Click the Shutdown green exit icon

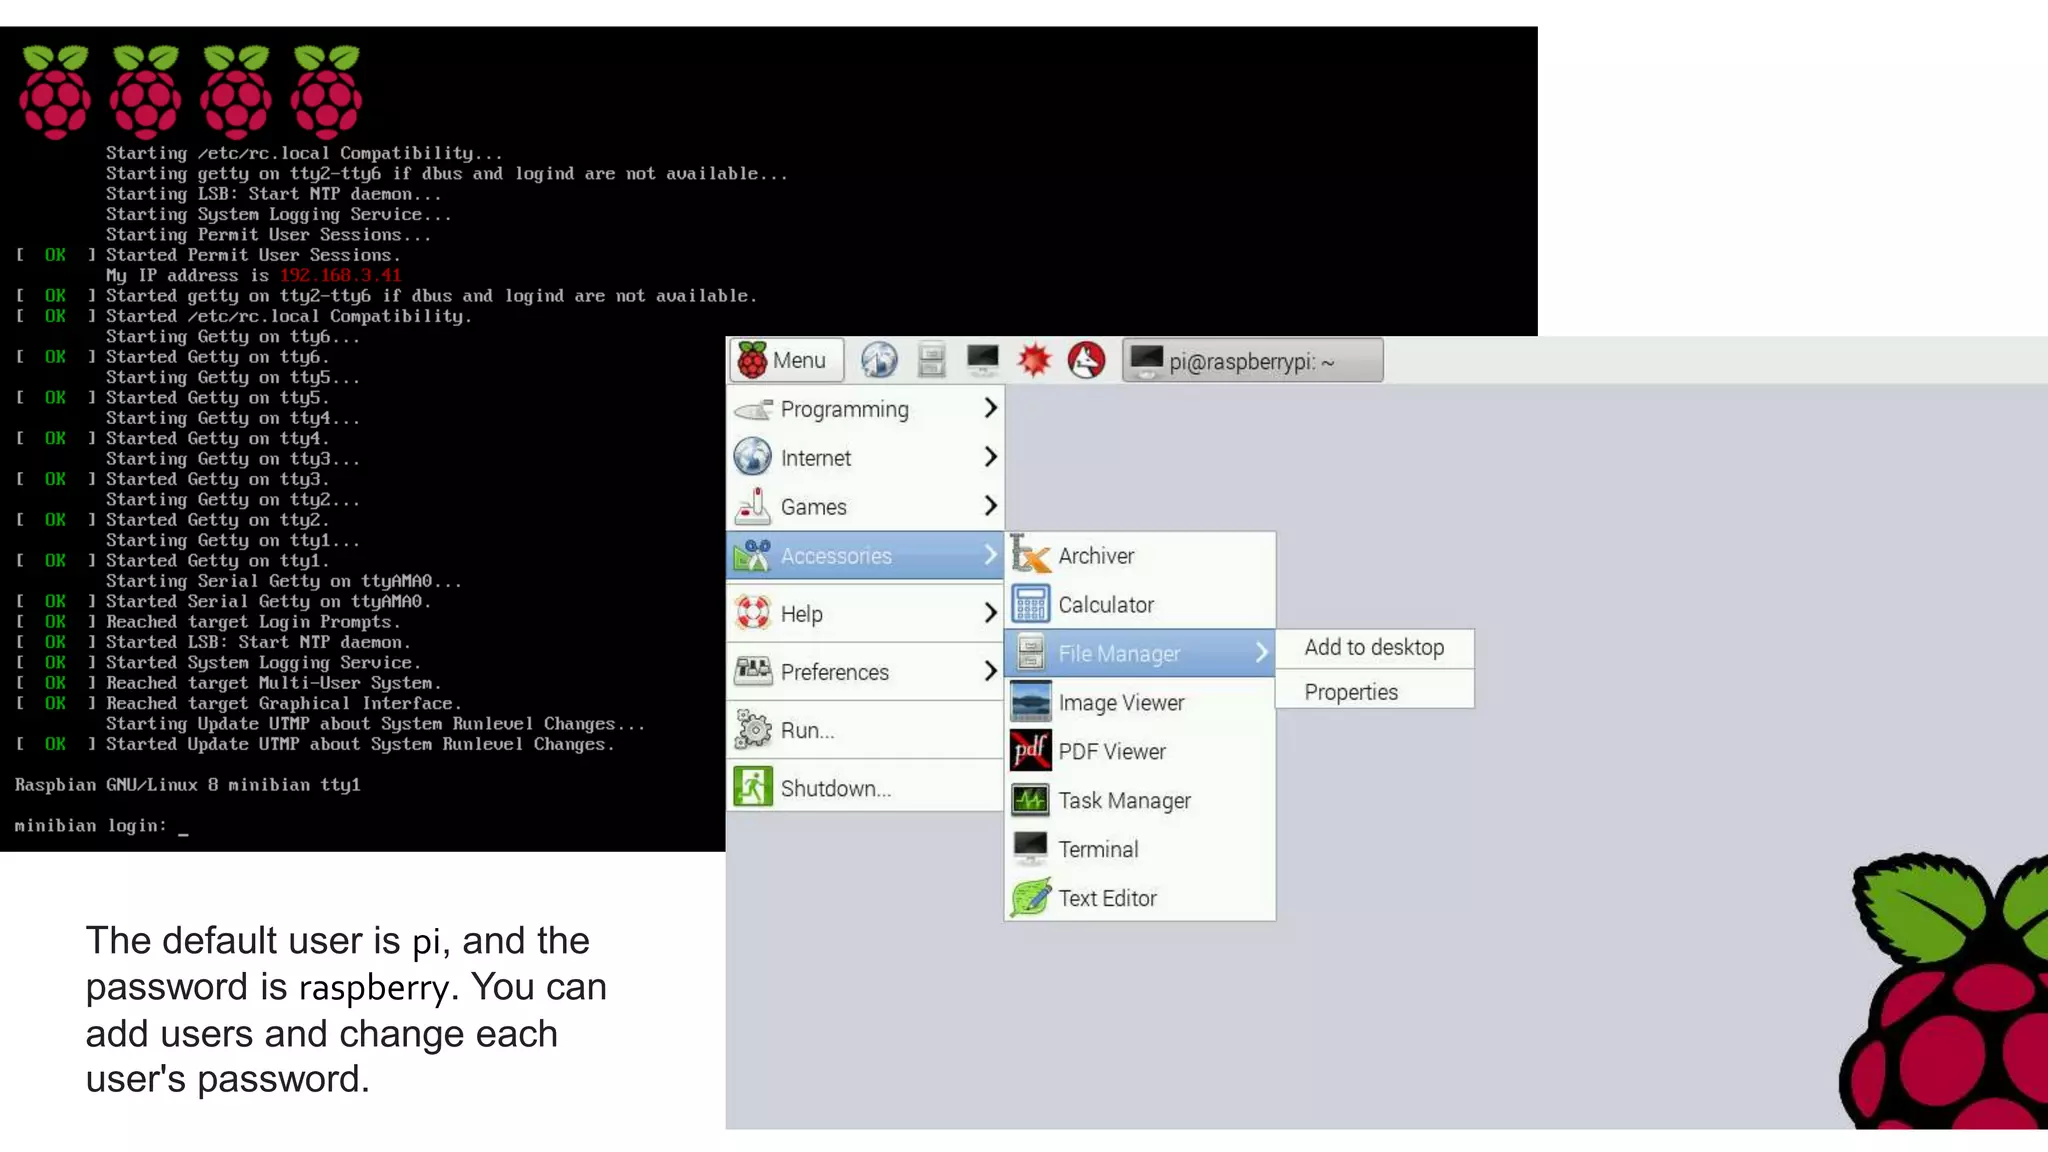(x=753, y=787)
